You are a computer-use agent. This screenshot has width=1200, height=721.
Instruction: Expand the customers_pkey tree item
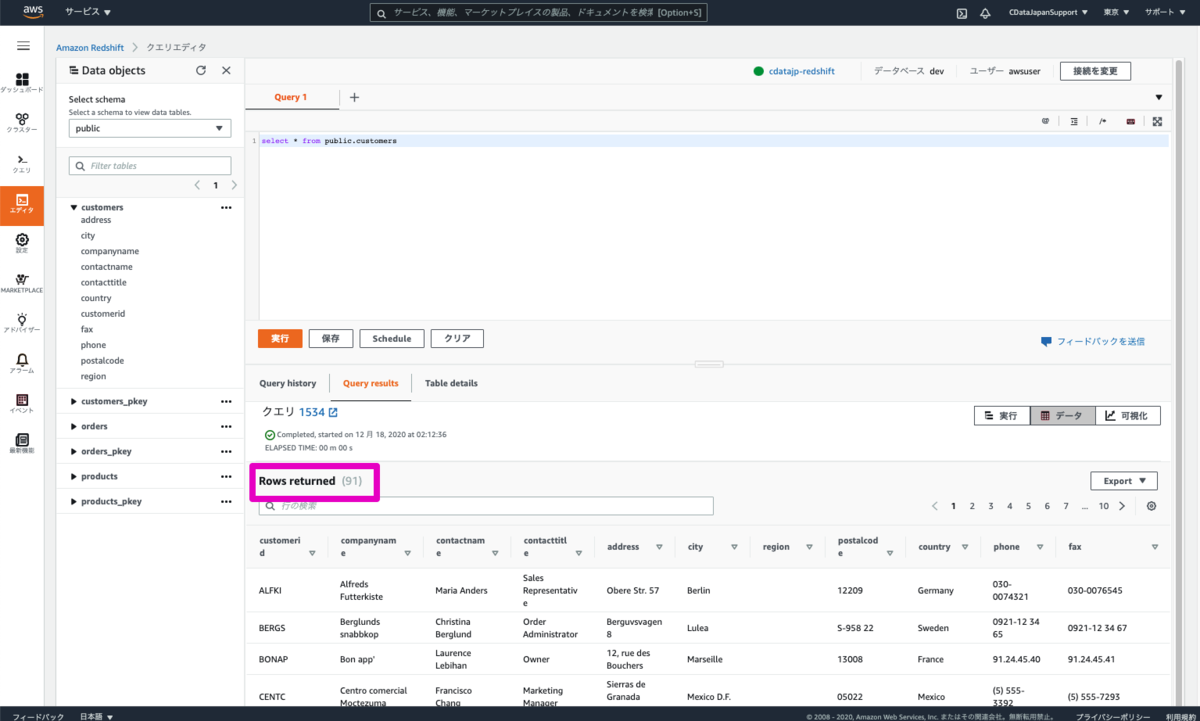(74, 401)
